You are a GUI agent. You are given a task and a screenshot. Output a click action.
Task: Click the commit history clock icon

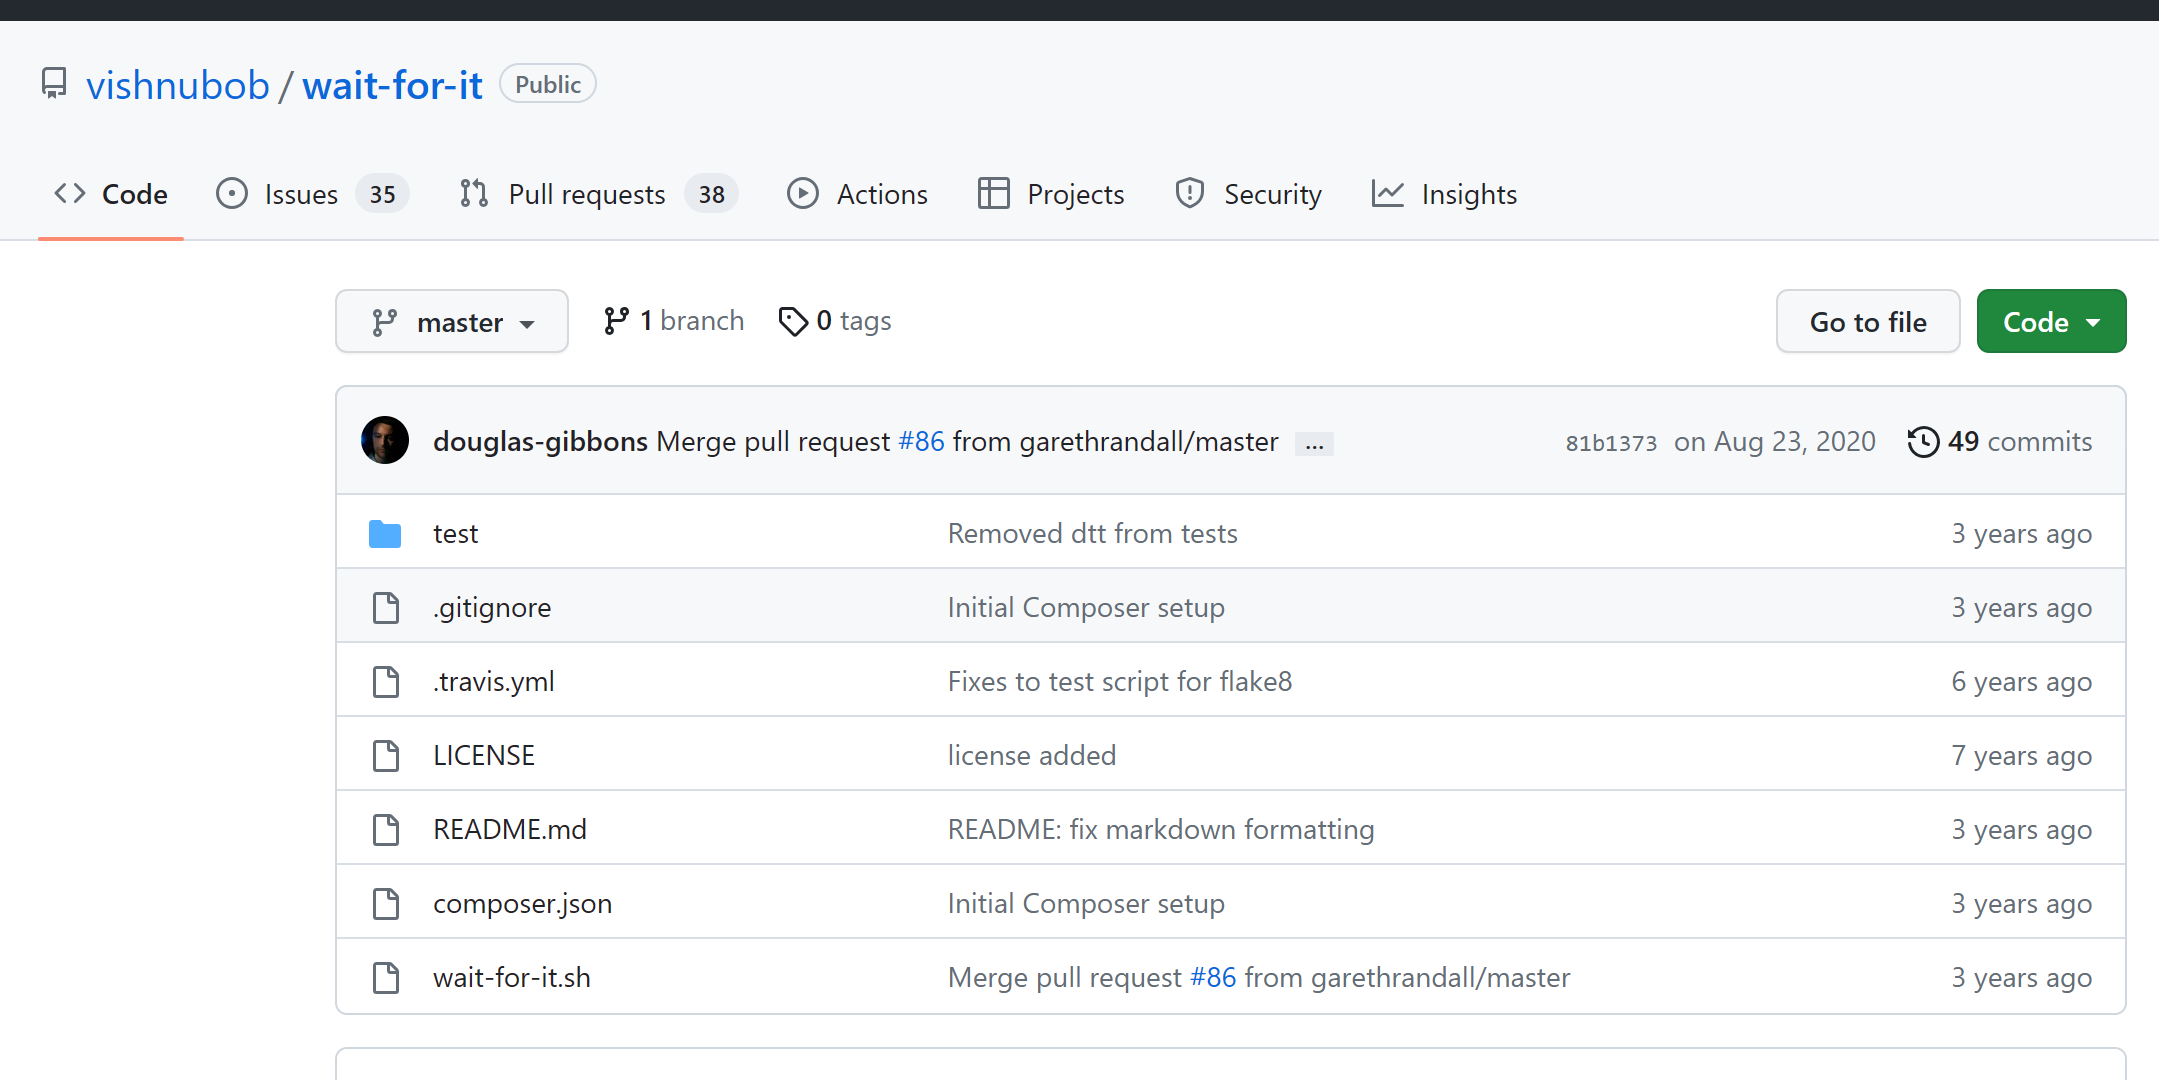point(1924,441)
